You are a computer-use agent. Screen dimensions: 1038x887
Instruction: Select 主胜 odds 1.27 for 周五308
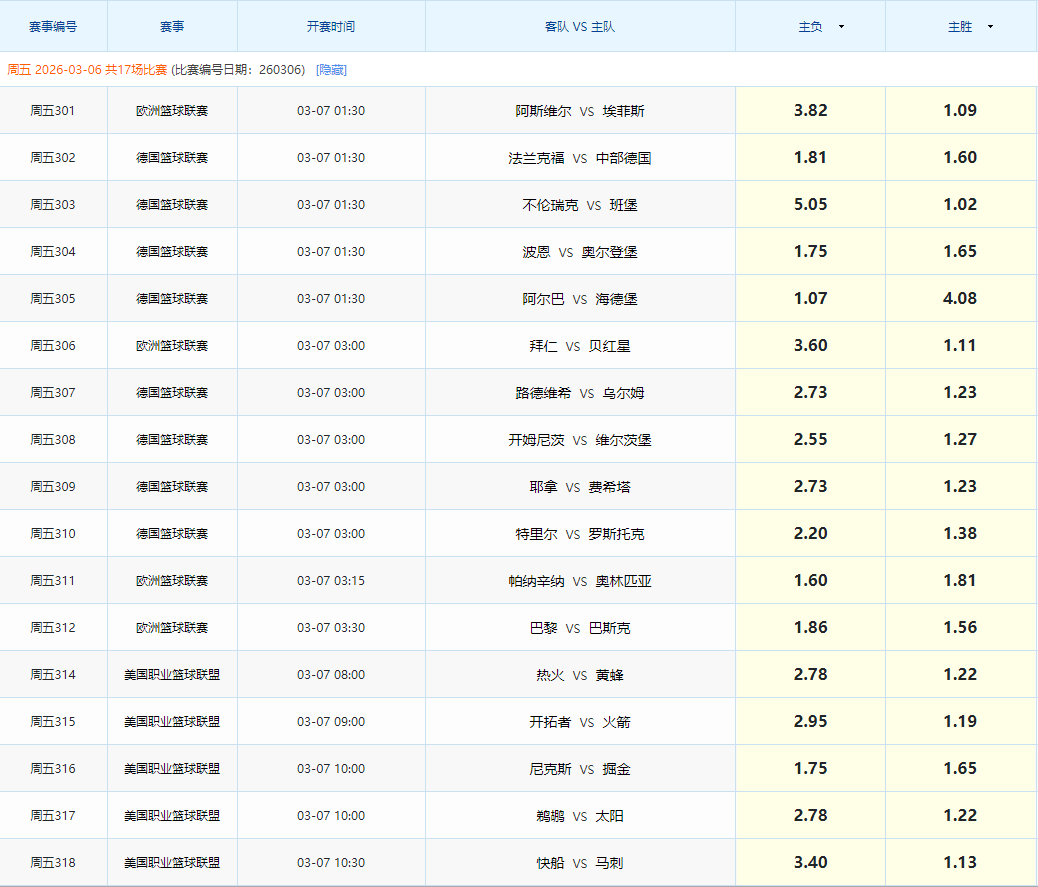pos(960,440)
